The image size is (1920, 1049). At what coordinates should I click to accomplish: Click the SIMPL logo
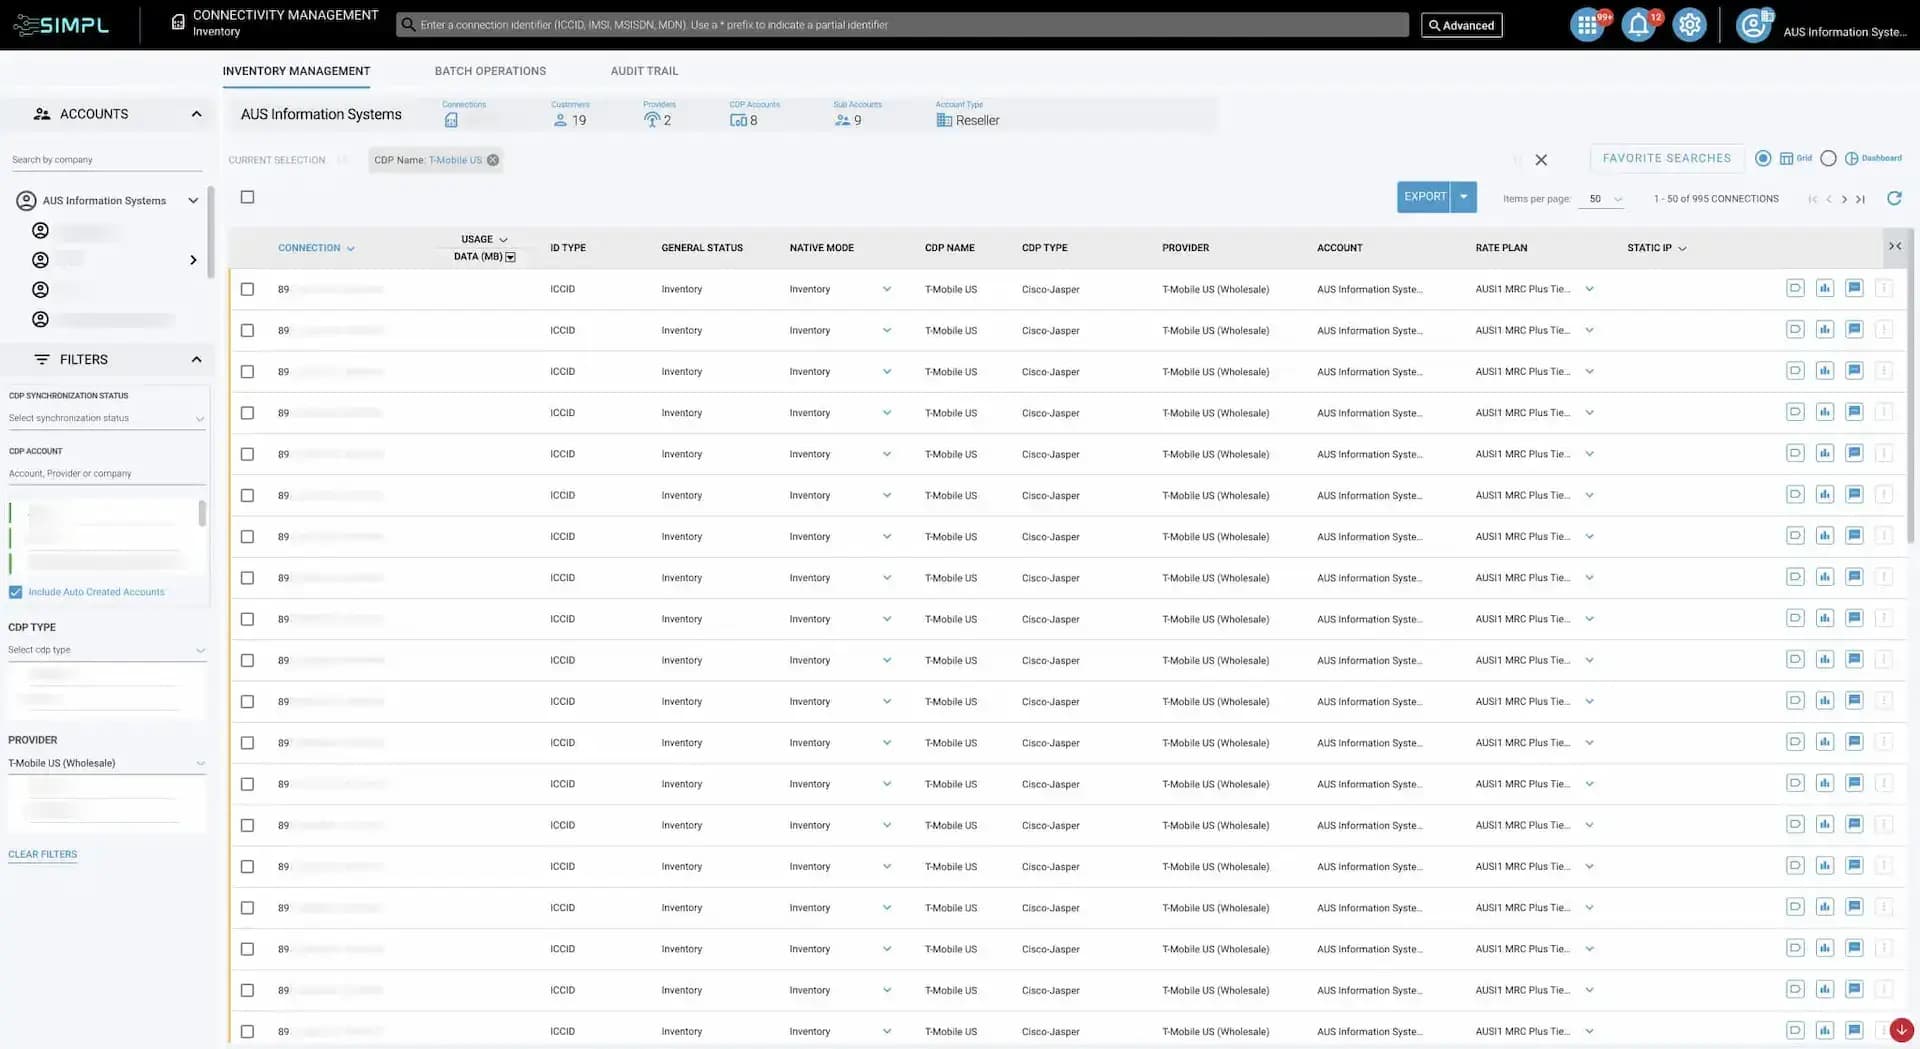tap(61, 24)
